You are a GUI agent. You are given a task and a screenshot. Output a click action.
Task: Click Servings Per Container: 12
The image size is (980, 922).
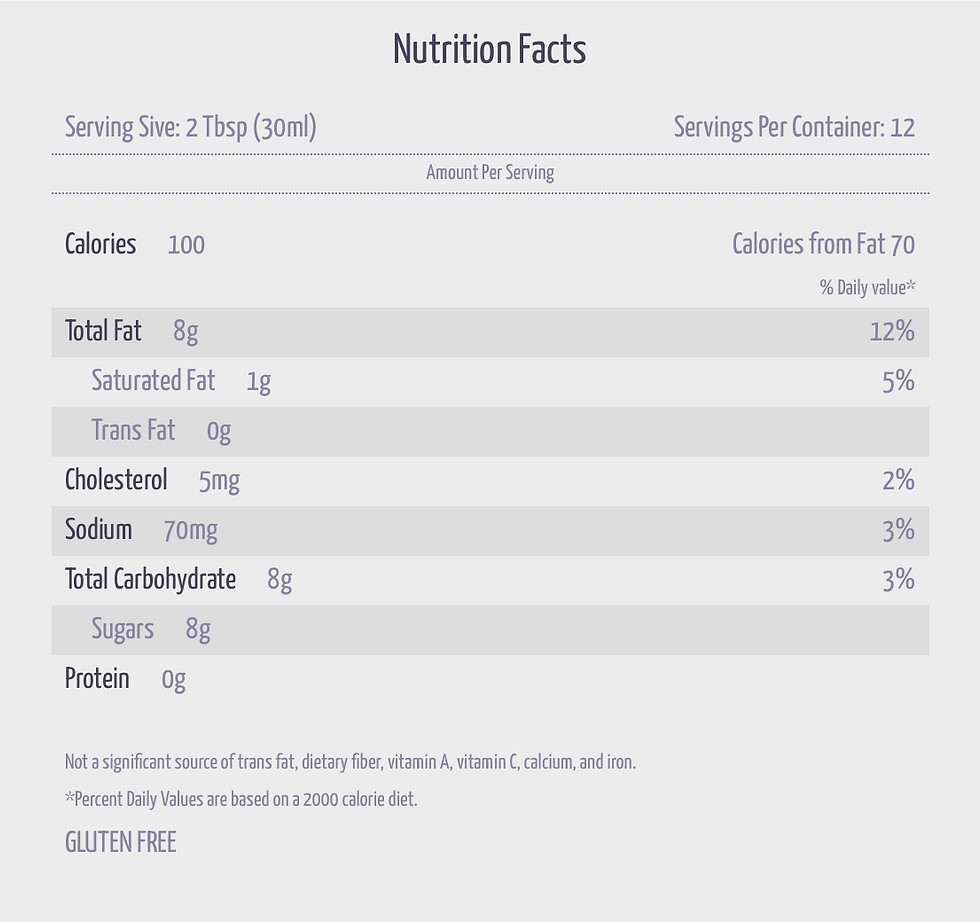(x=794, y=127)
